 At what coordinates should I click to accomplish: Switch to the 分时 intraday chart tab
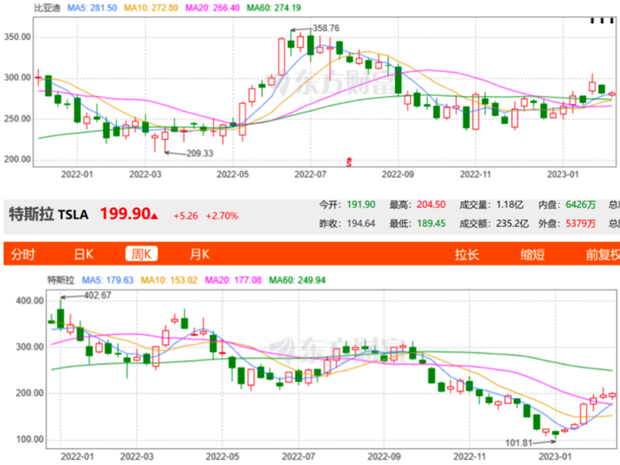(x=23, y=254)
